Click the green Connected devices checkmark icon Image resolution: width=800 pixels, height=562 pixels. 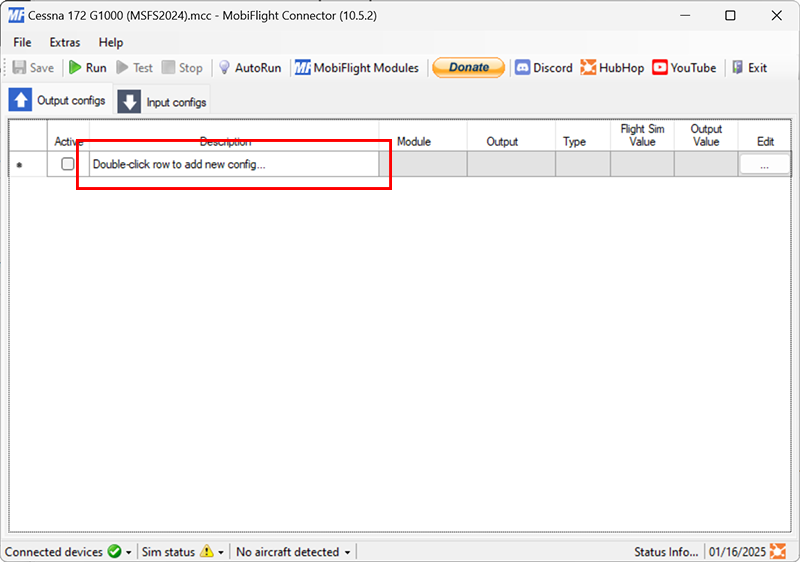coord(115,551)
